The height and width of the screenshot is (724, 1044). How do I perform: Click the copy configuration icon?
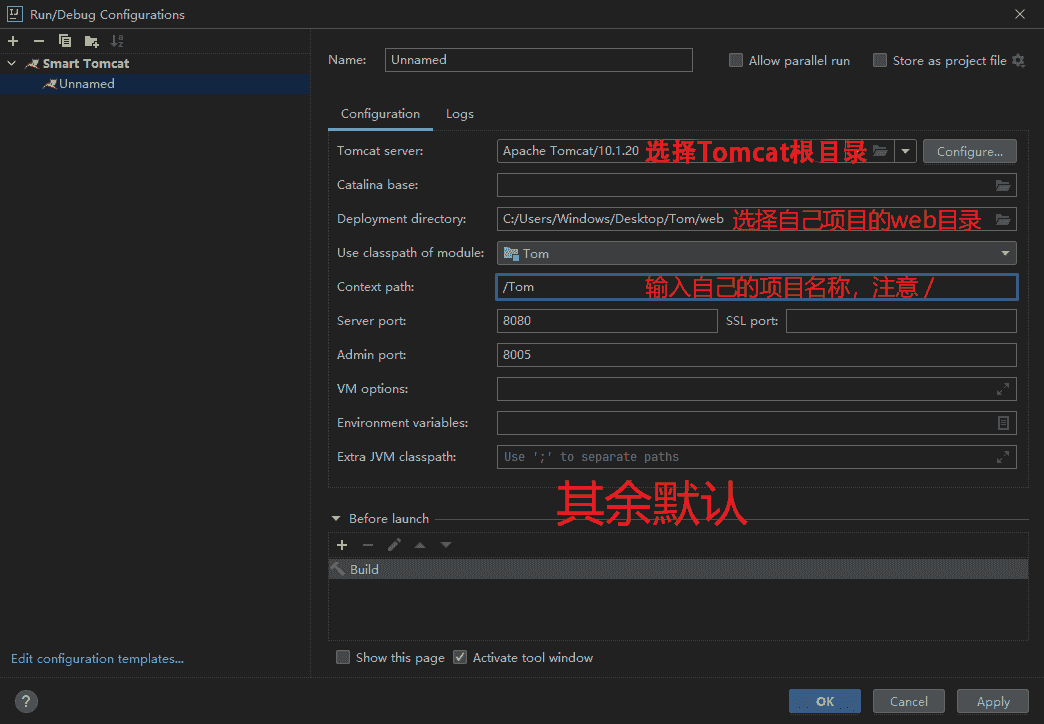pyautogui.click(x=65, y=41)
